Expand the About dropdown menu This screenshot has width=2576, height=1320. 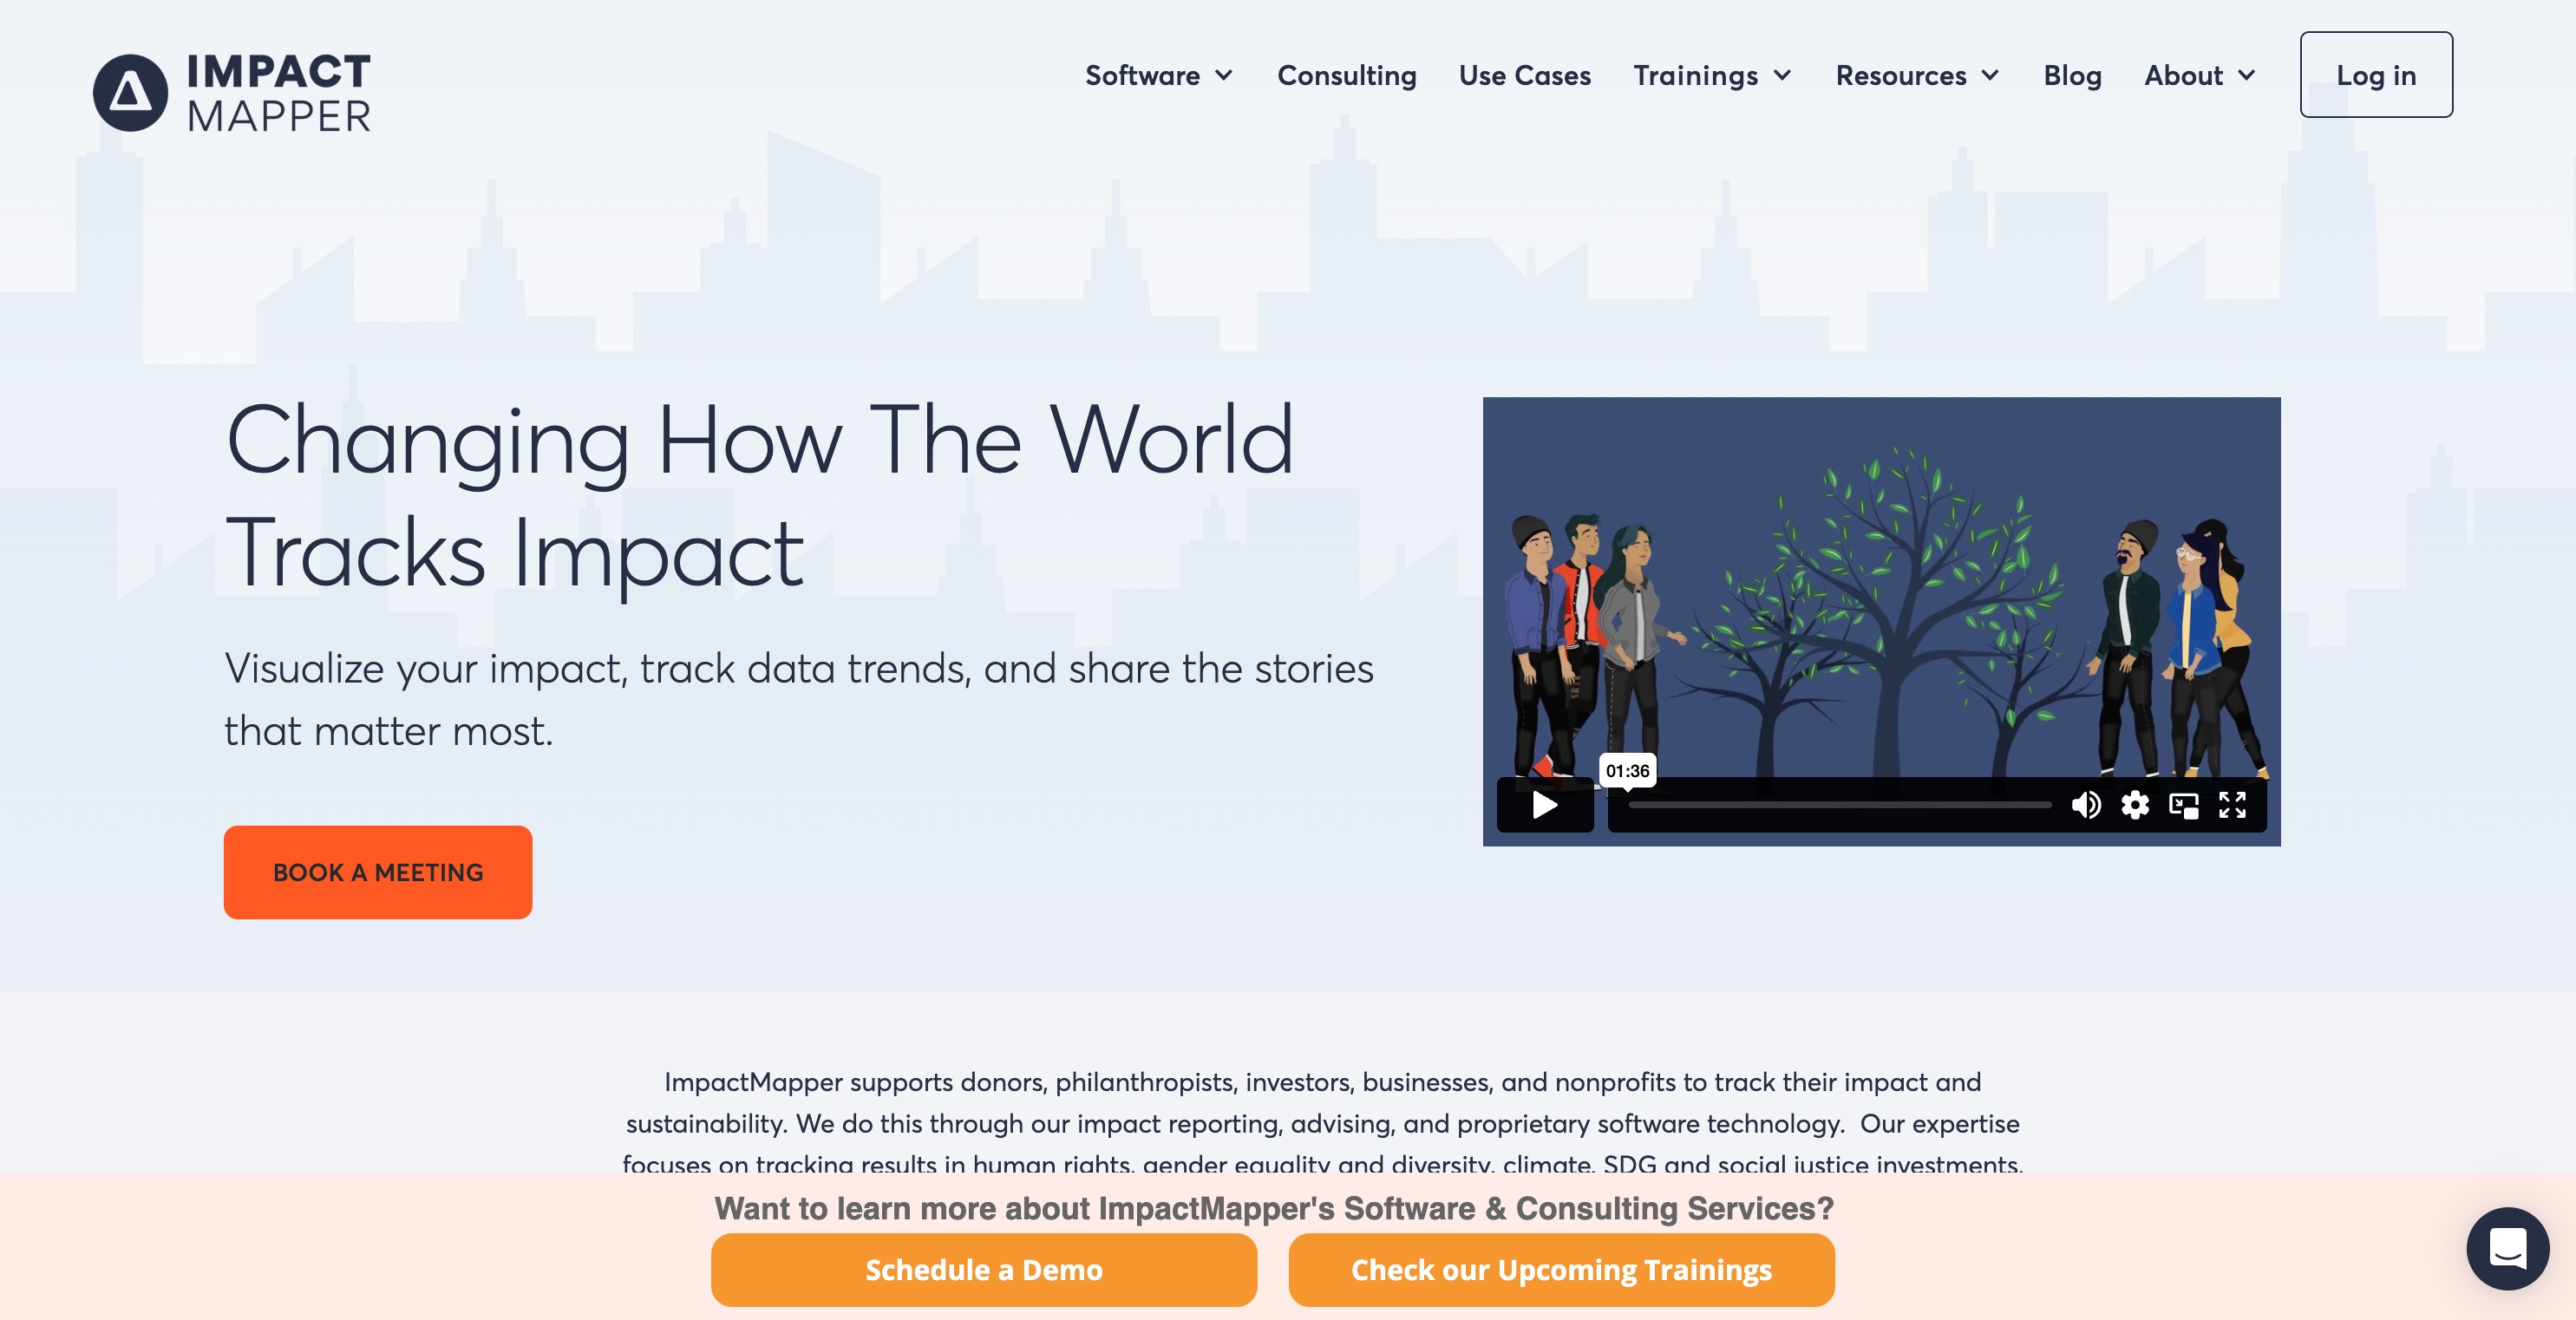point(2200,75)
